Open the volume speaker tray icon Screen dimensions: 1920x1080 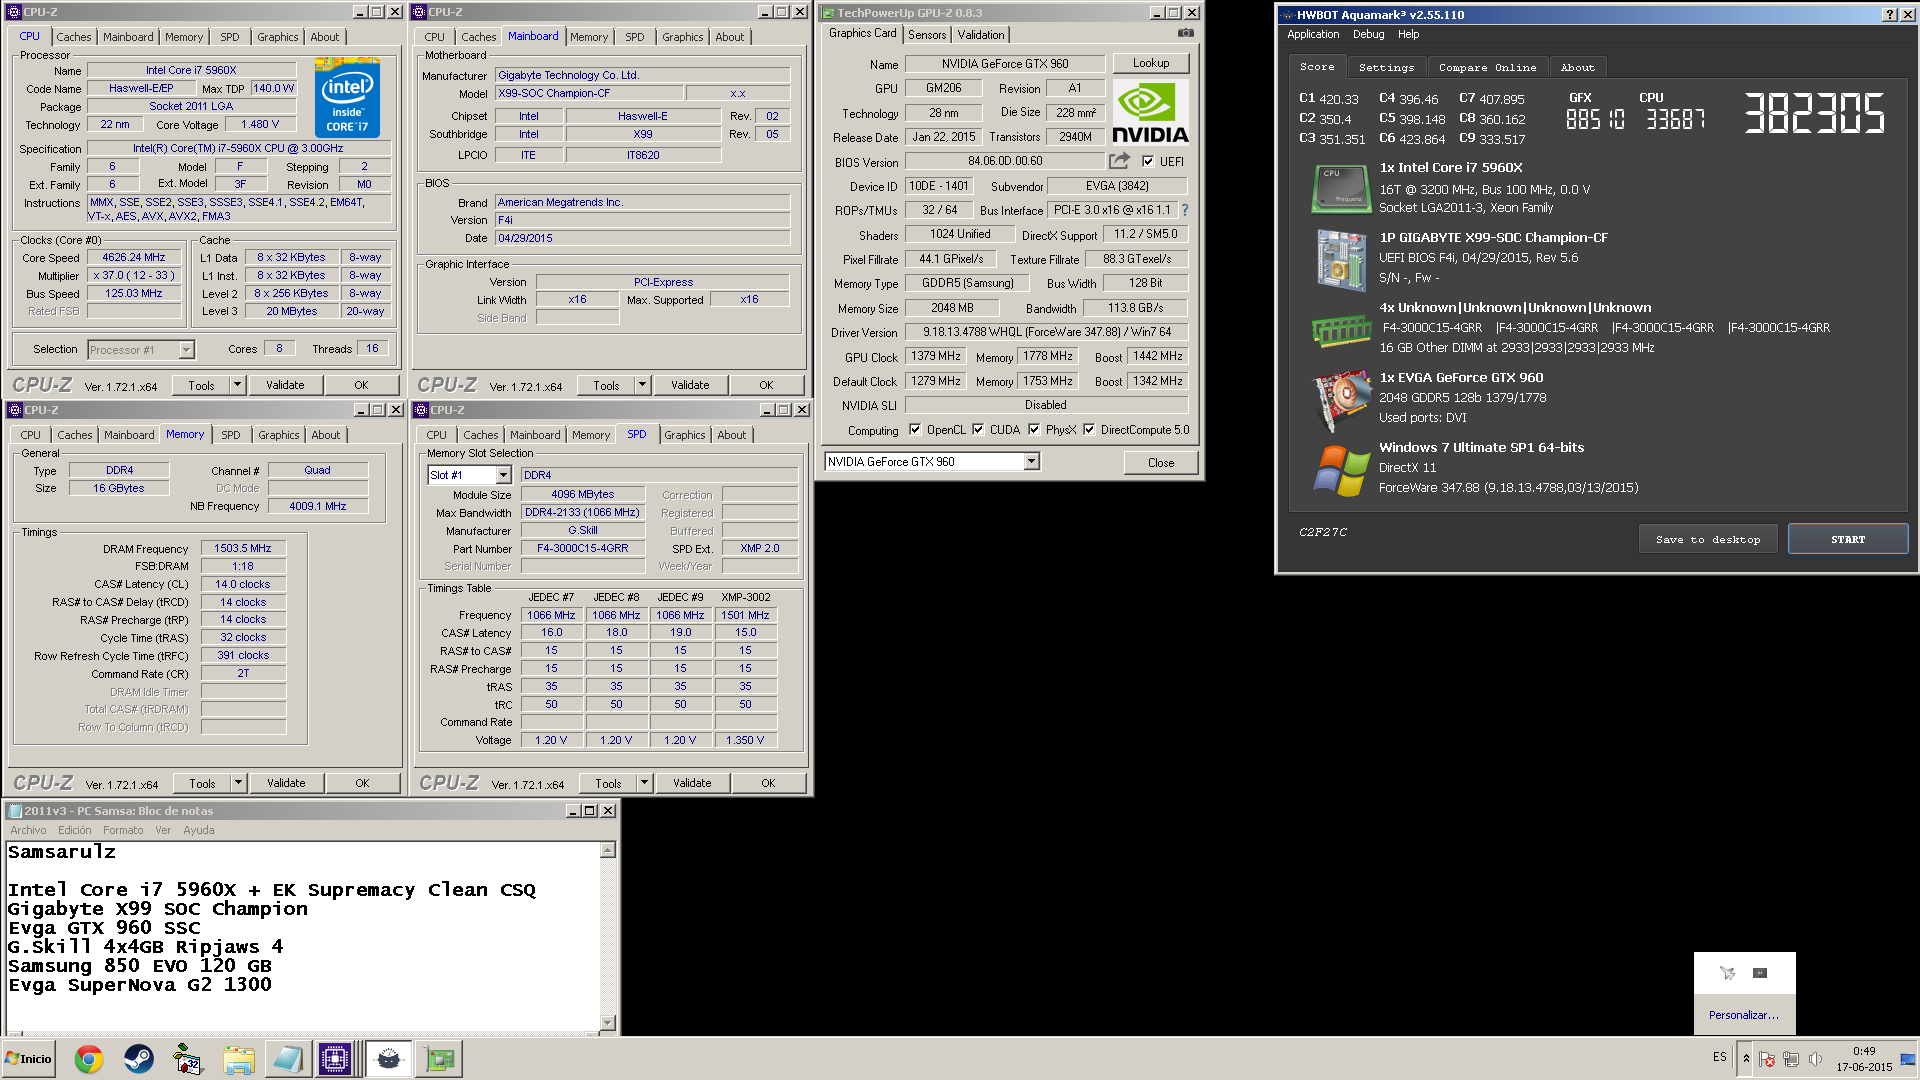1815,1059
